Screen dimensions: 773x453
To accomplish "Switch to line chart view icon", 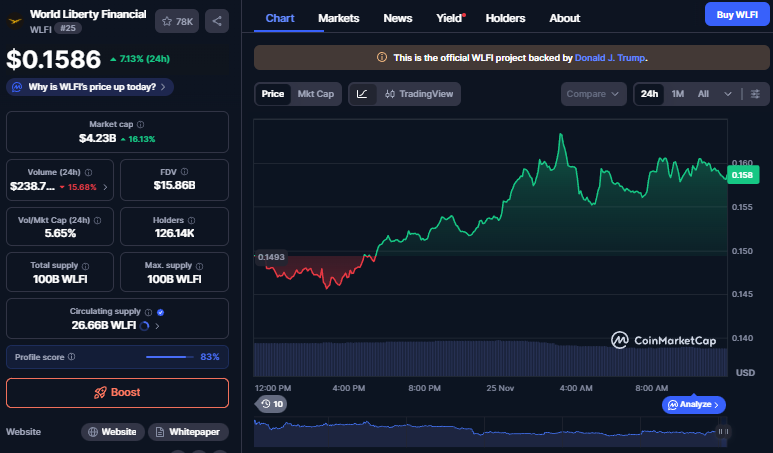I will click(362, 94).
